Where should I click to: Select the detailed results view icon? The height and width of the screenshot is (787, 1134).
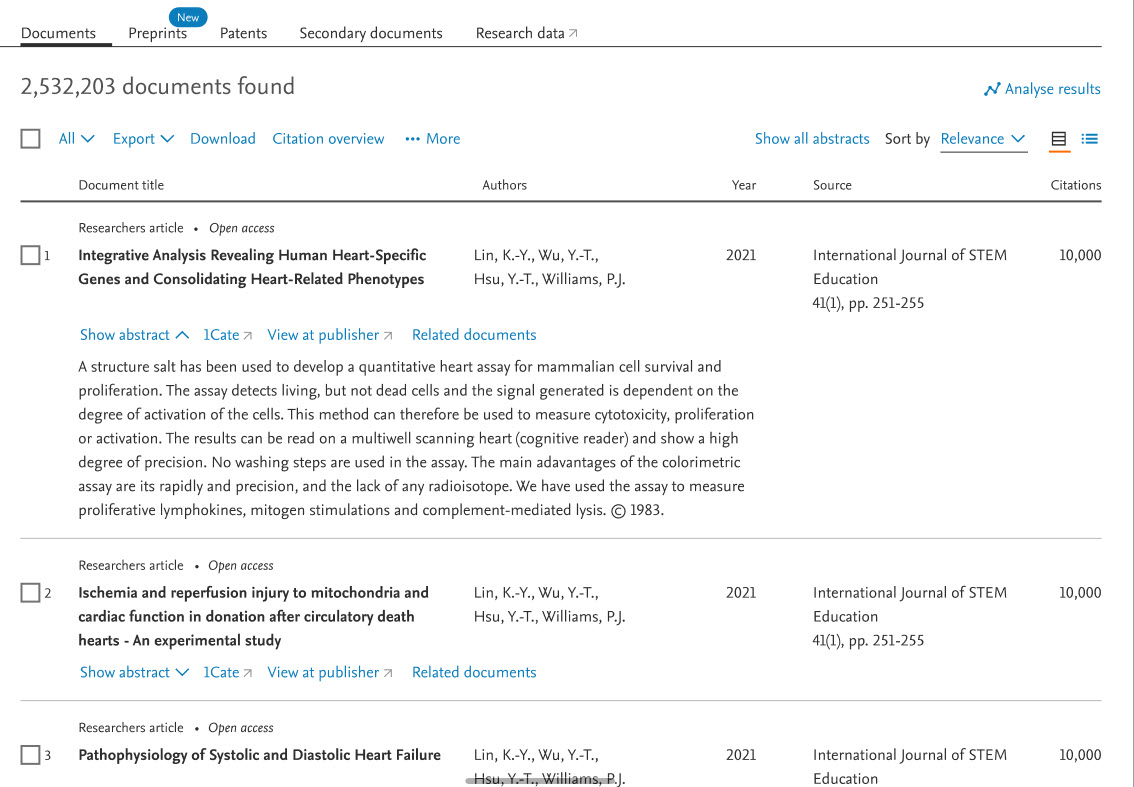[x=1058, y=138]
